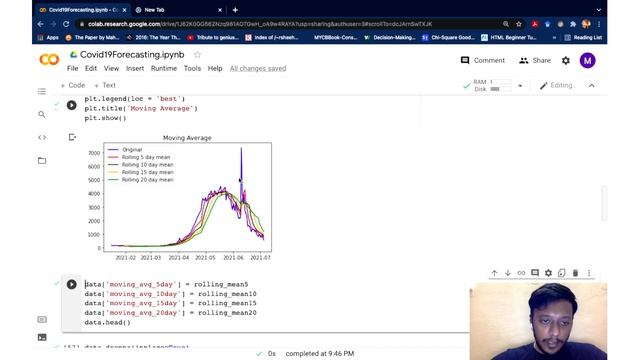This screenshot has width=640, height=360.
Task: Bookmark this page with the star
Action: point(519,24)
